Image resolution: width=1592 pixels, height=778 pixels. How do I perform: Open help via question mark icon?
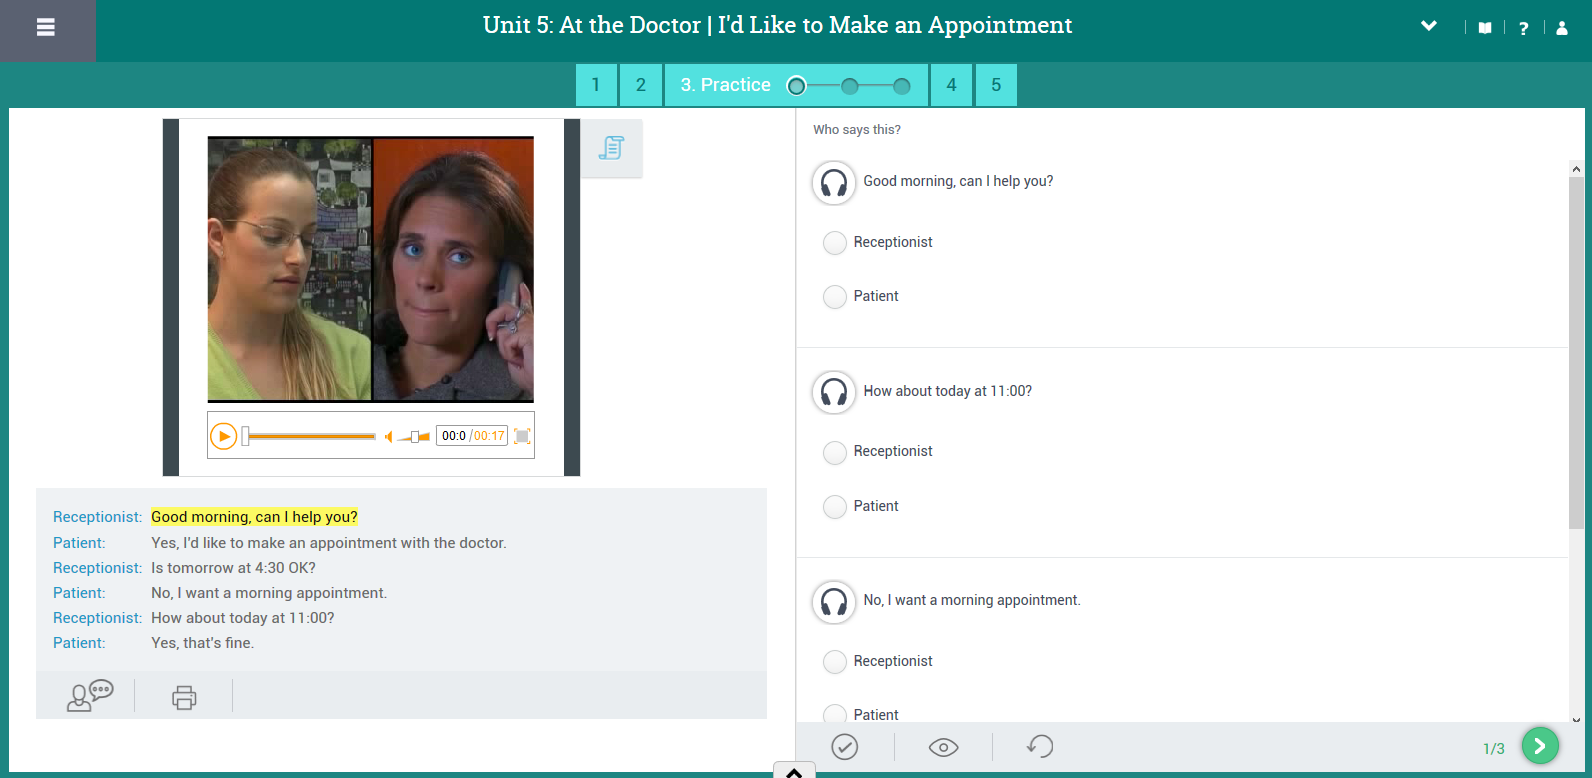tap(1523, 28)
